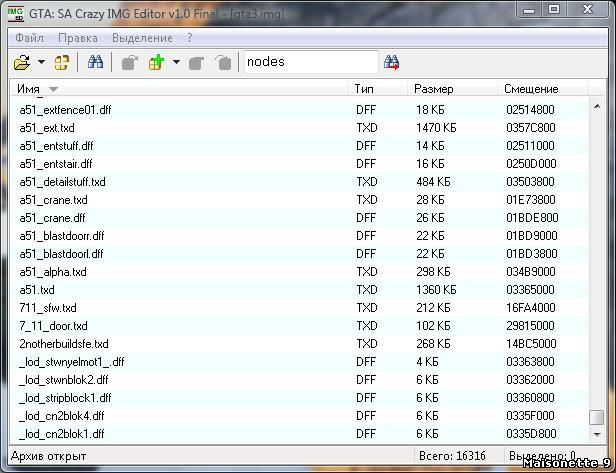Image resolution: width=616 pixels, height=473 pixels.
Task: Open archive with the folder icon
Action: pos(22,62)
